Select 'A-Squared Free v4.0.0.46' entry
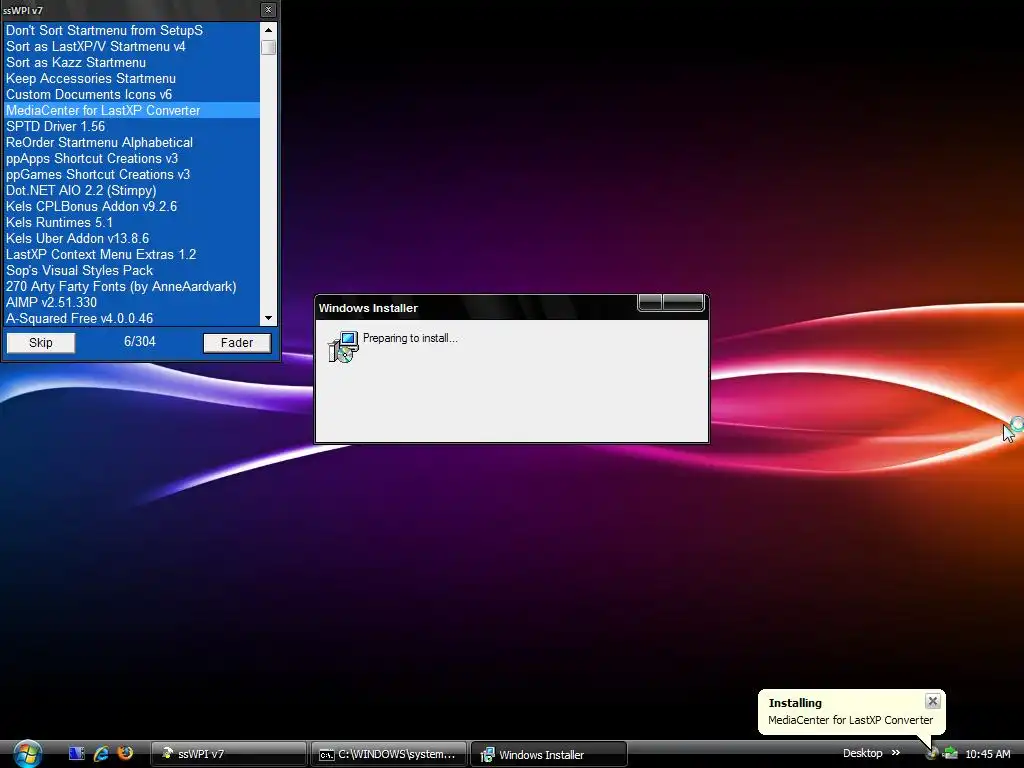 [x=132, y=318]
